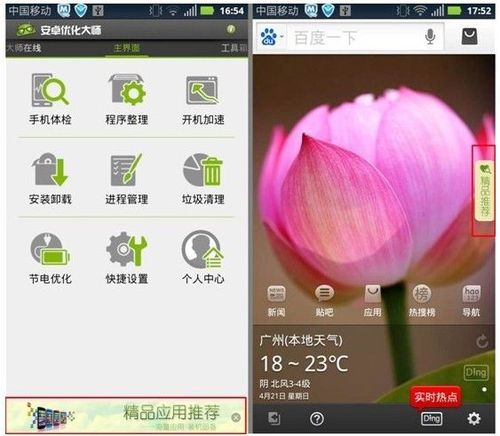Screen dimensions: 500x436
Task: Refresh the 广州 local weather widget
Action: coord(482,342)
